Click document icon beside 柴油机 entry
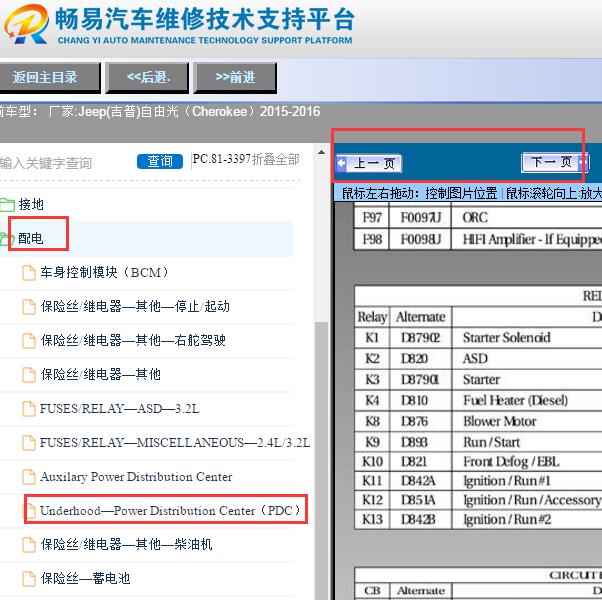Screen dimensions: 602x600 [x=29, y=545]
